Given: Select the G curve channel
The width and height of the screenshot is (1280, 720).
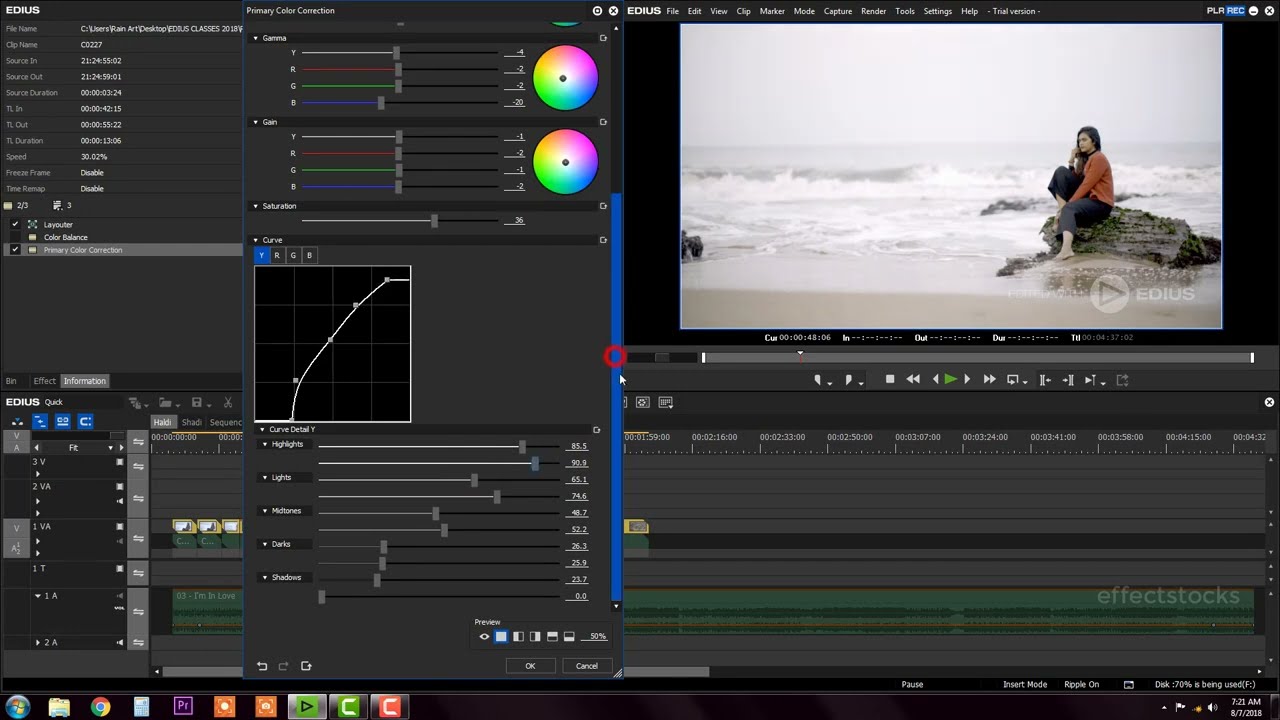Looking at the screenshot, I should (293, 256).
